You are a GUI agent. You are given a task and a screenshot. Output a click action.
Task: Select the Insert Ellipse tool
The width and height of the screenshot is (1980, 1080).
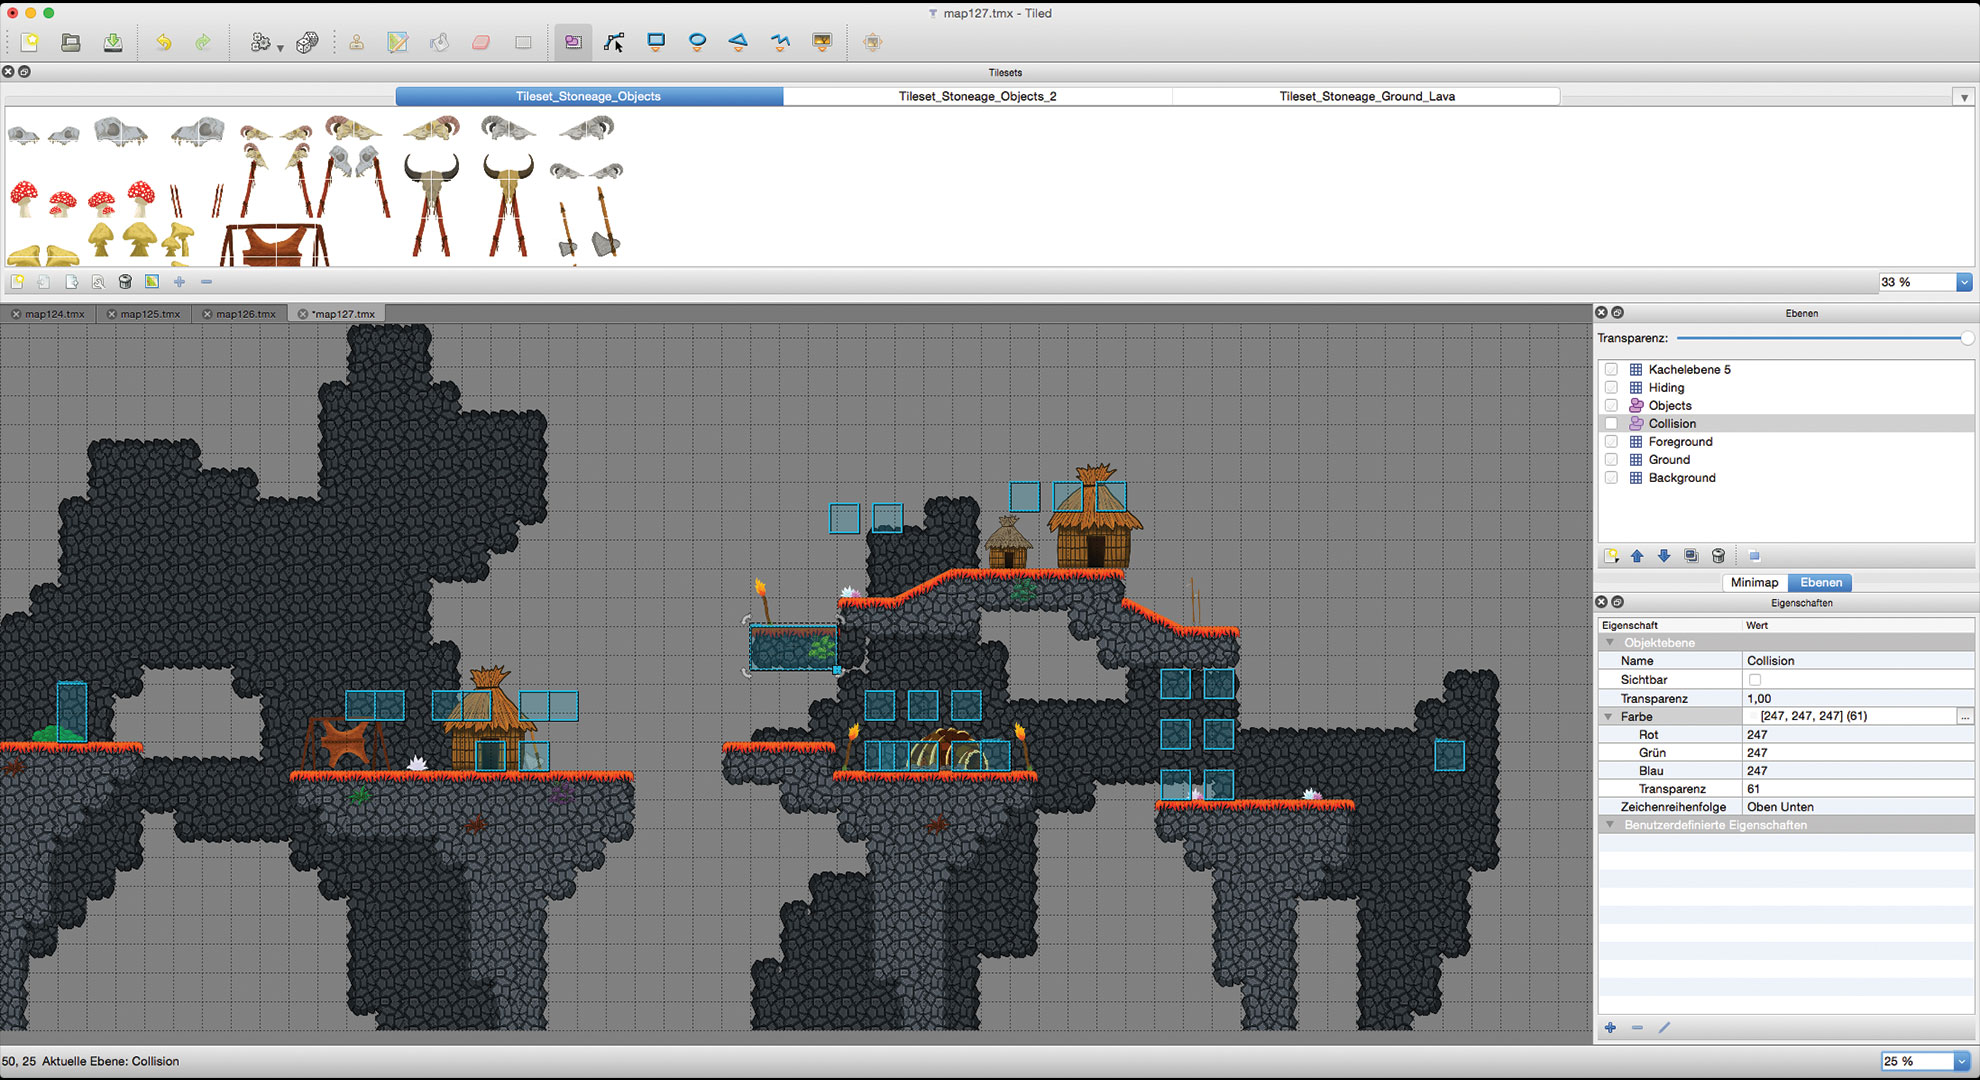[697, 42]
